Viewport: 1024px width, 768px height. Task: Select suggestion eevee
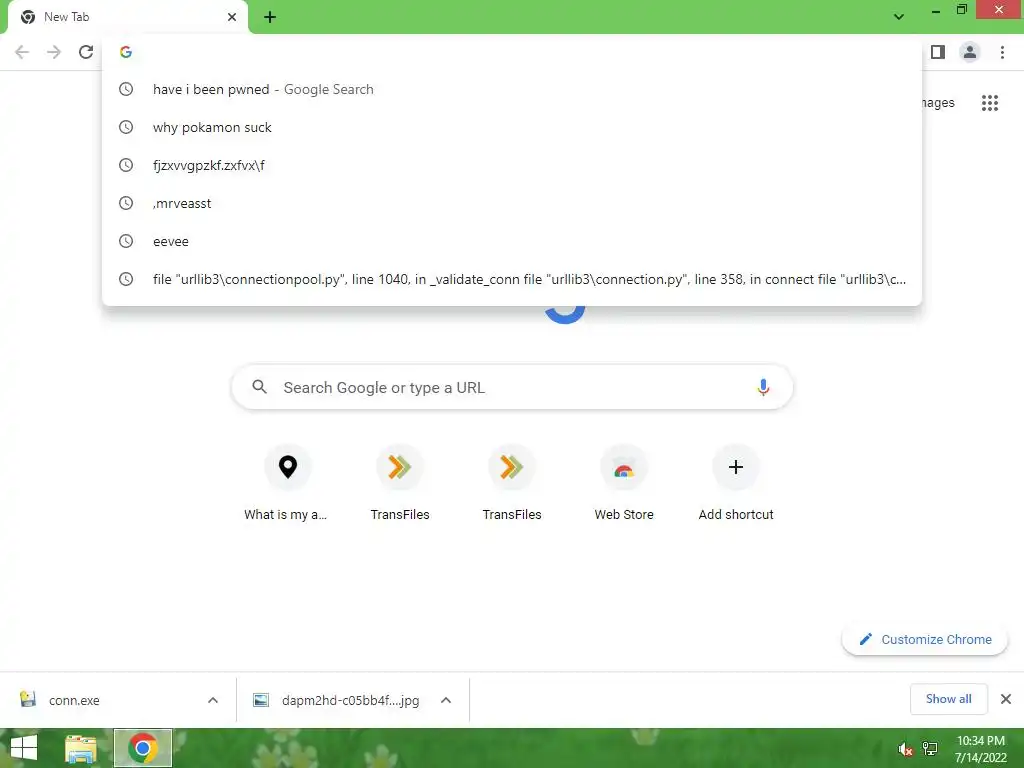click(511, 241)
